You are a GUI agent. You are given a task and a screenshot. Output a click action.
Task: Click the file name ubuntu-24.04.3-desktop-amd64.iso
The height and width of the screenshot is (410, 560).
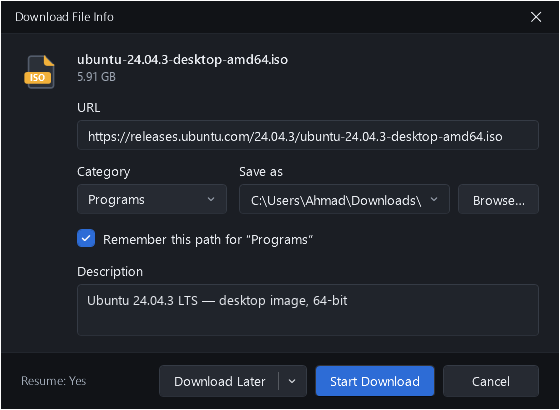coord(182,59)
